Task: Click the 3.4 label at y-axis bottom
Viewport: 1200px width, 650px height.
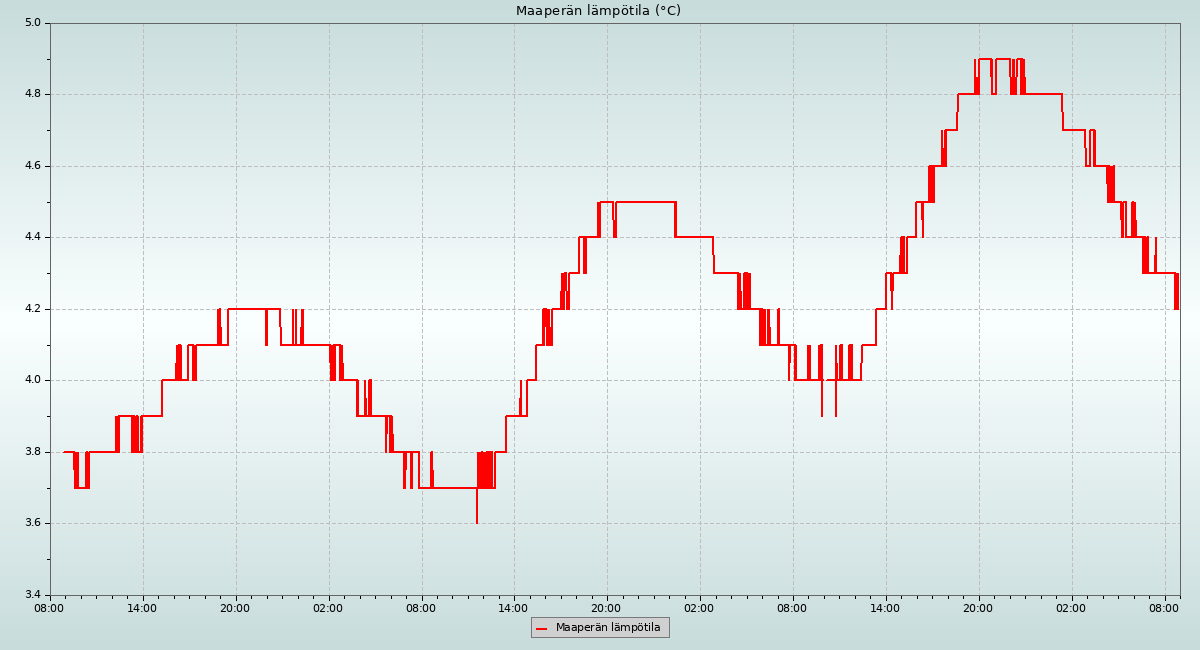Action: (x=31, y=595)
